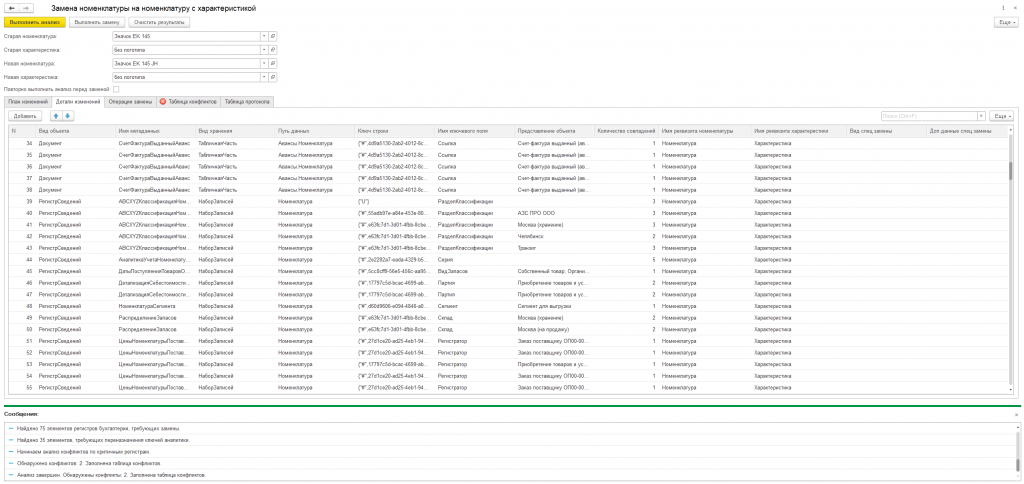This screenshot has width=1024, height=484.
Task: Click the Поиск (Ctrl+F) search field
Action: 928,116
